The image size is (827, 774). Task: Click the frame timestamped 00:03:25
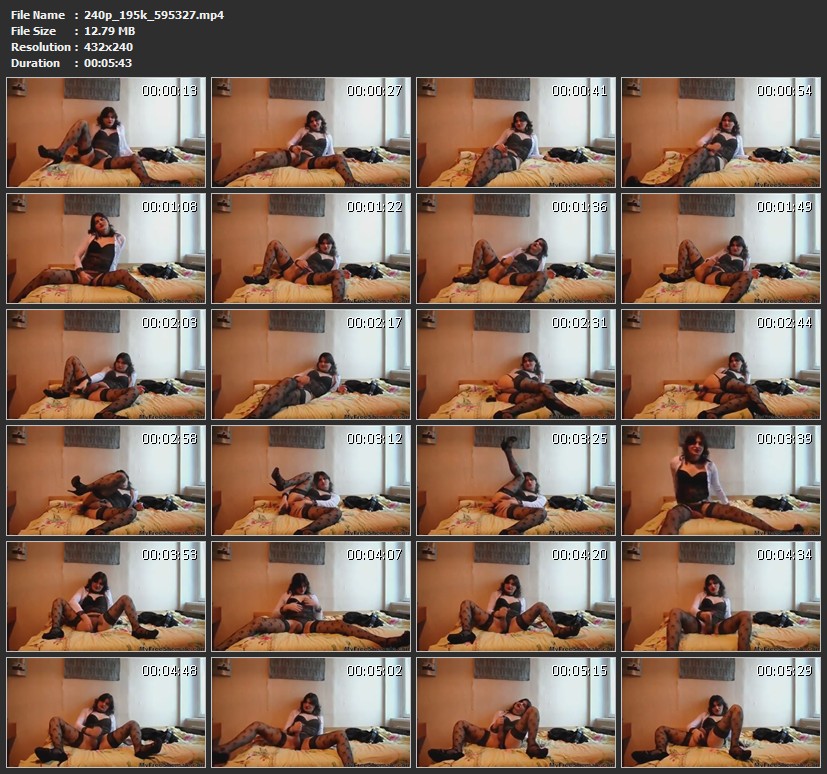(x=516, y=480)
